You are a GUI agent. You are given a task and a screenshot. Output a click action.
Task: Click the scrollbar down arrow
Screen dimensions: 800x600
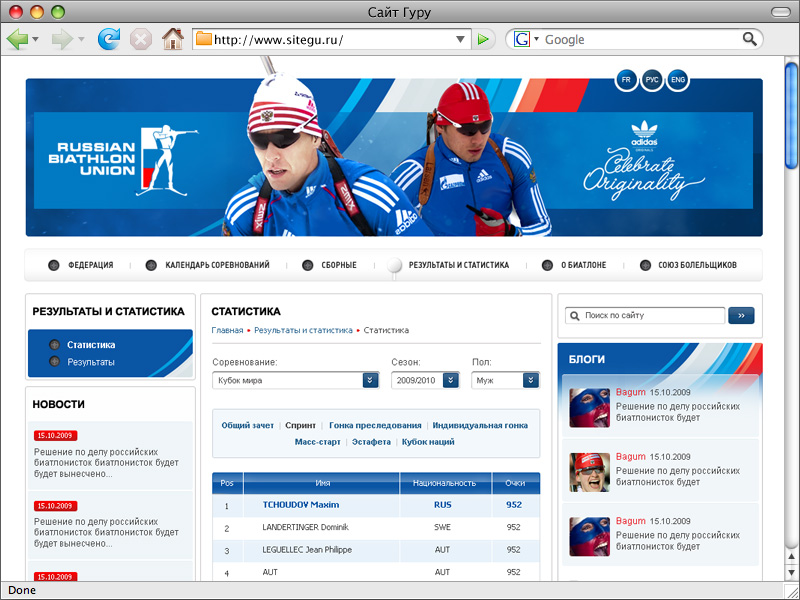[791, 573]
